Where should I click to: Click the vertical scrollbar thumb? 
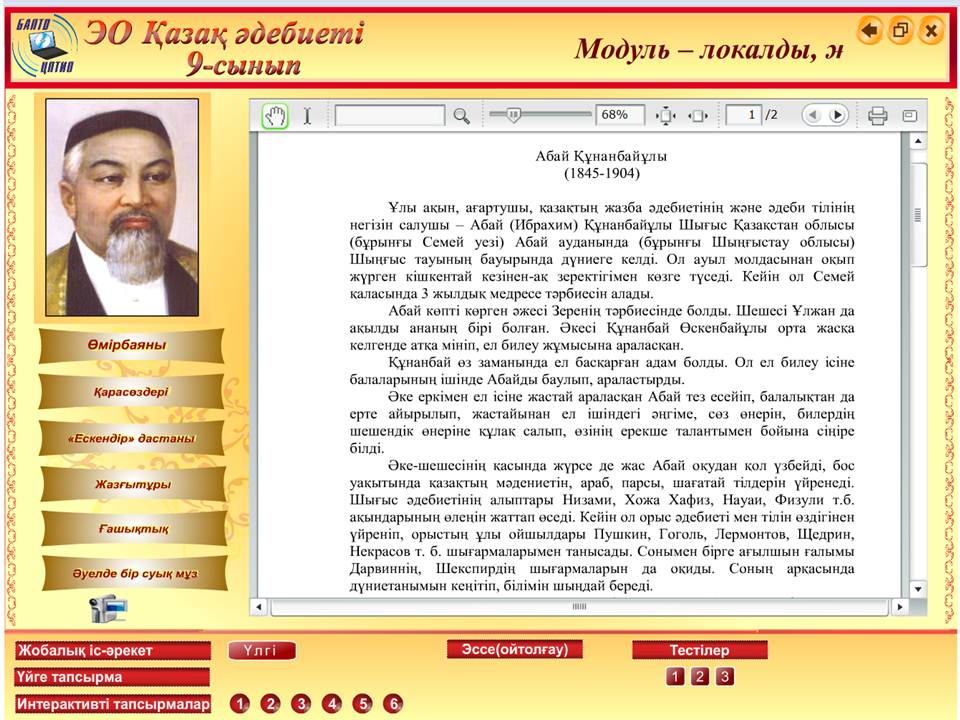pos(918,215)
